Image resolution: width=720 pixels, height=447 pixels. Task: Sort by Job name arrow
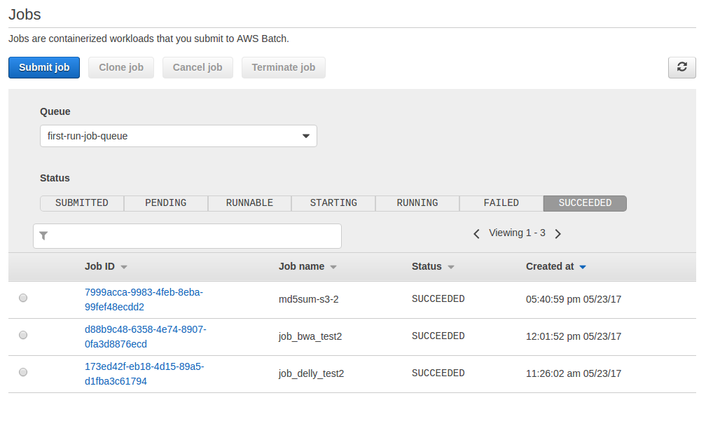(333, 267)
